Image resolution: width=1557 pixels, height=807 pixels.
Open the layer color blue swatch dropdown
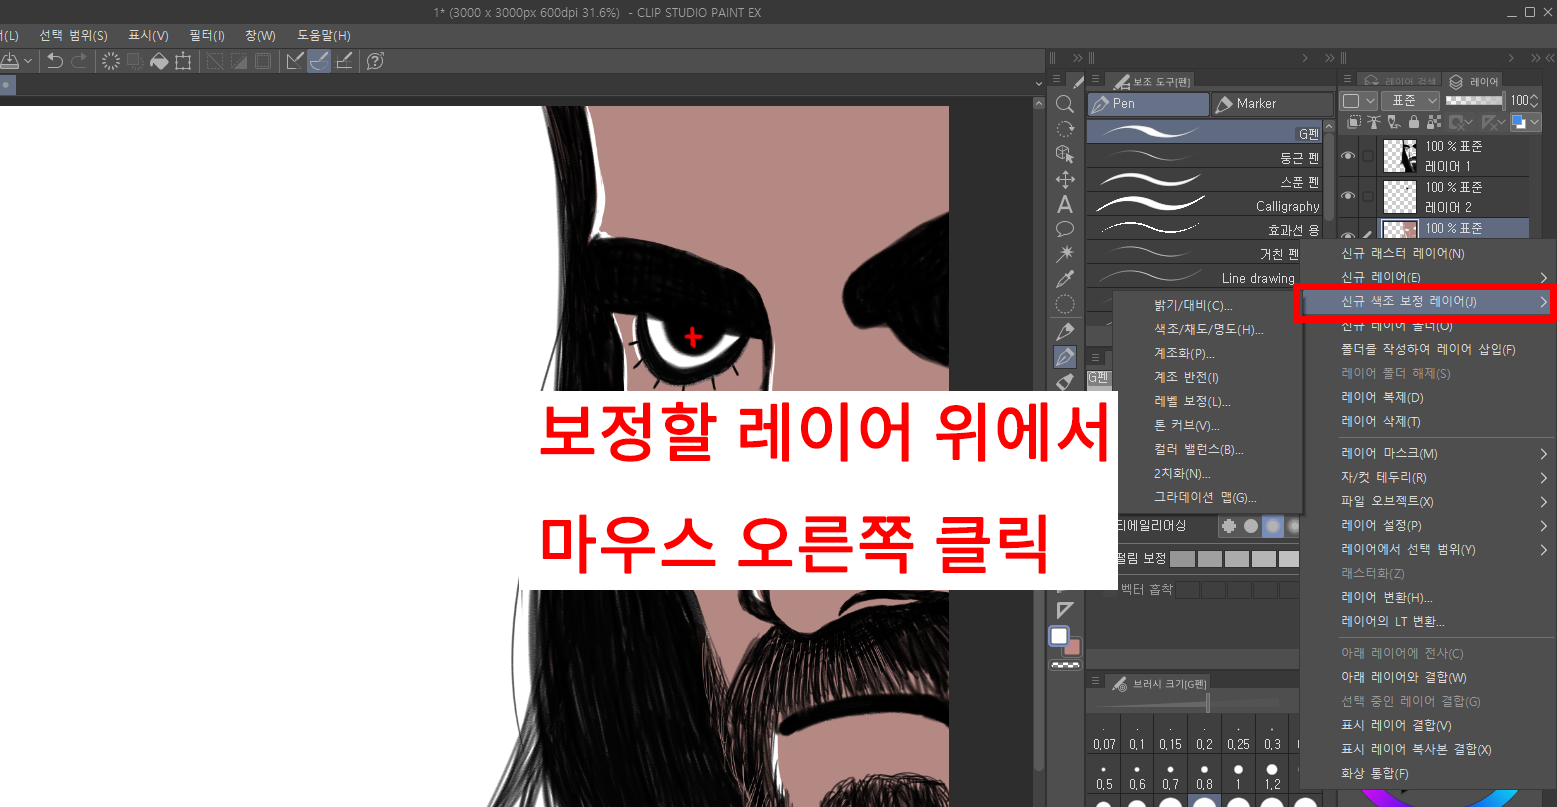pyautogui.click(x=1526, y=122)
